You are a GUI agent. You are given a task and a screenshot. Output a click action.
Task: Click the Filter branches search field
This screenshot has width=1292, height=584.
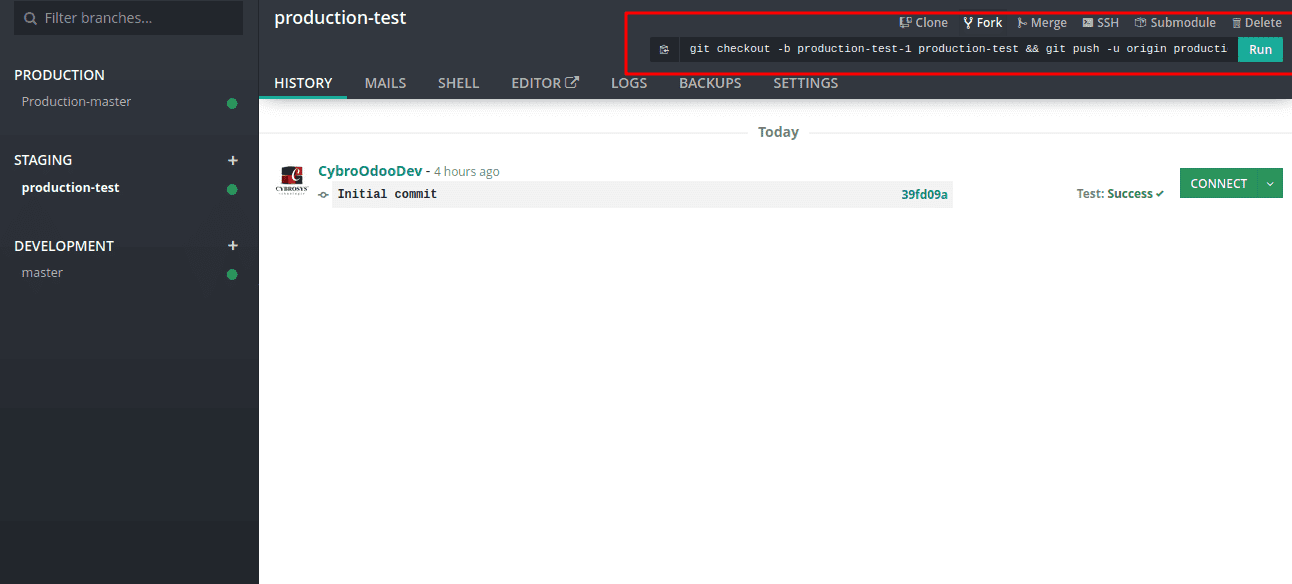tap(129, 18)
